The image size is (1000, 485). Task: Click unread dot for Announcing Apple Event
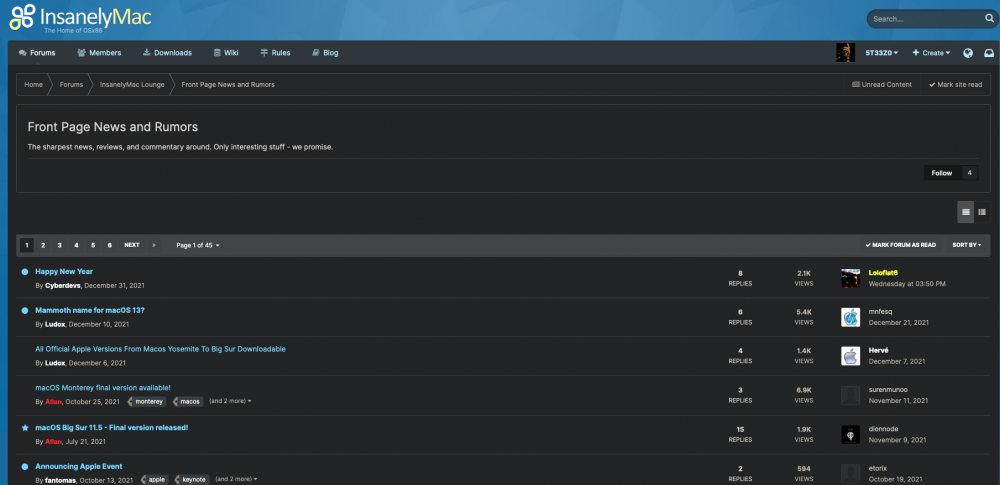click(x=25, y=466)
